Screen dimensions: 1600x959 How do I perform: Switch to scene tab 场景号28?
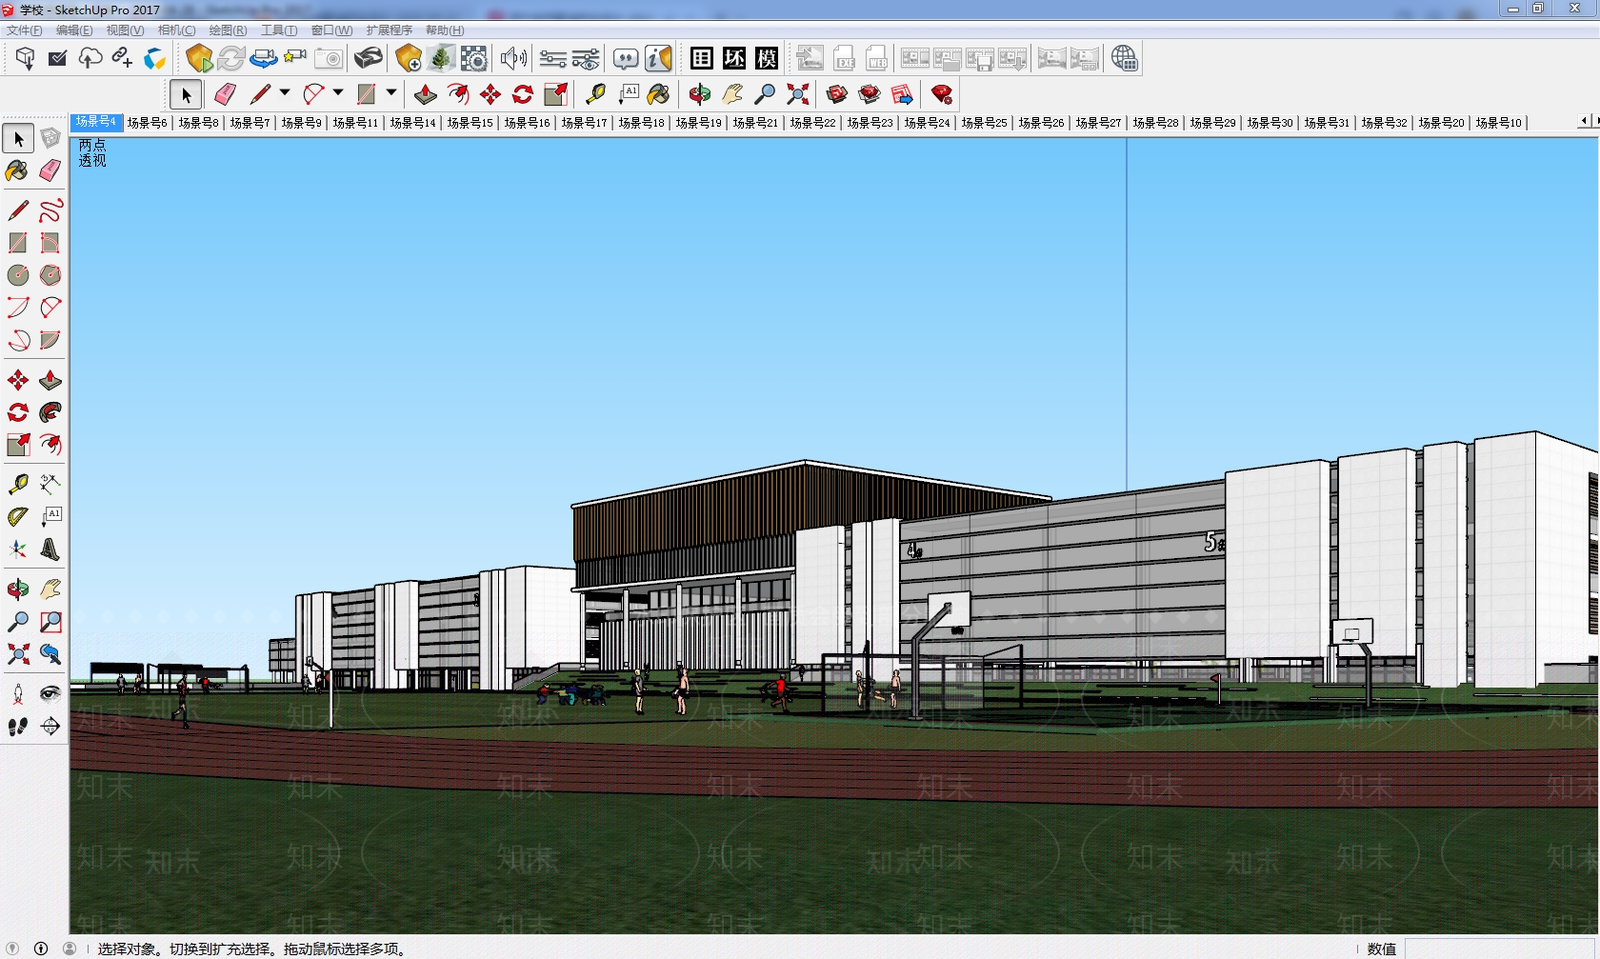1156,123
